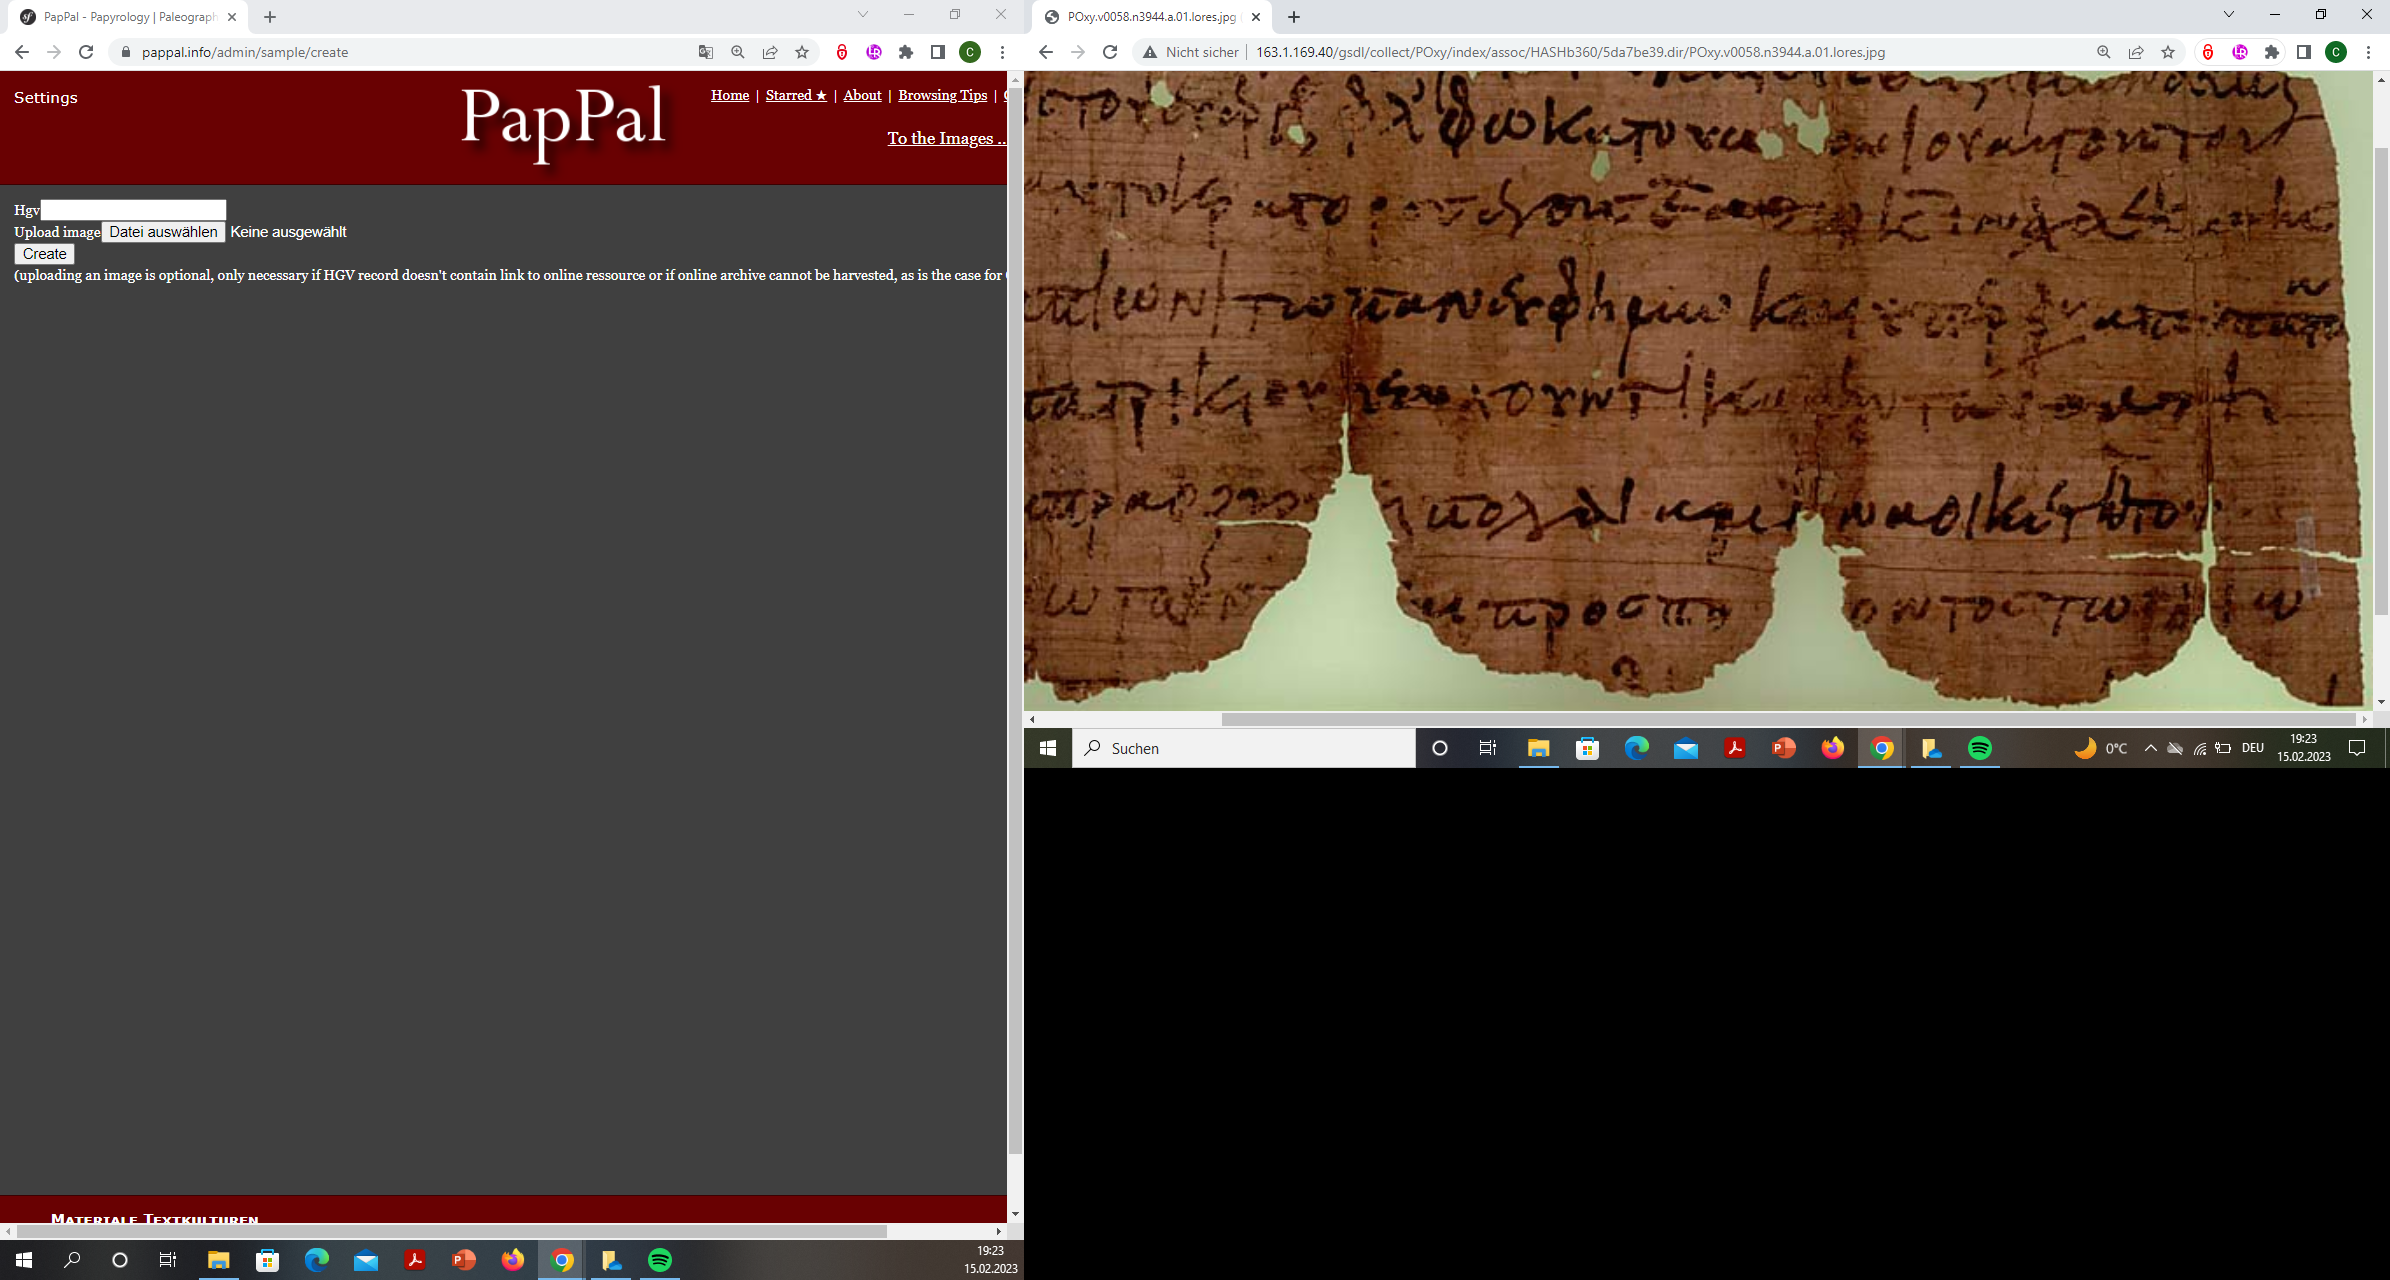Screen dimensions: 2390x1280
Task: Open the extensions puzzle icon in the PapPal window
Action: [x=906, y=52]
